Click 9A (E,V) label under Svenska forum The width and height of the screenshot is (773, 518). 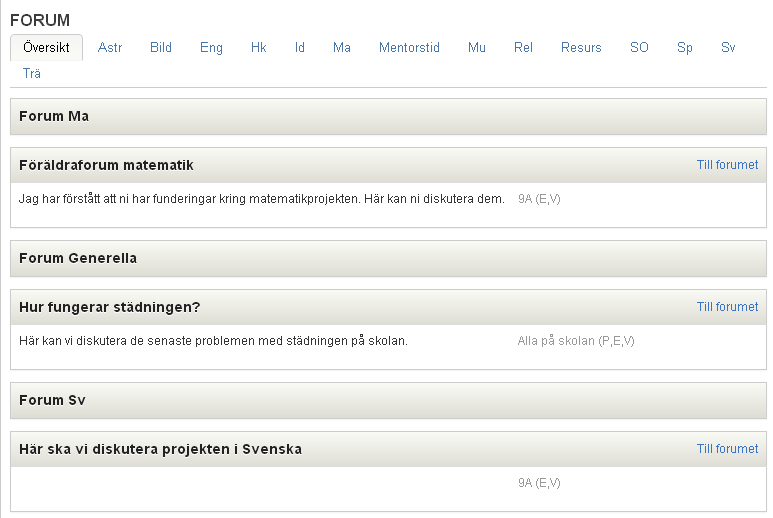(539, 483)
